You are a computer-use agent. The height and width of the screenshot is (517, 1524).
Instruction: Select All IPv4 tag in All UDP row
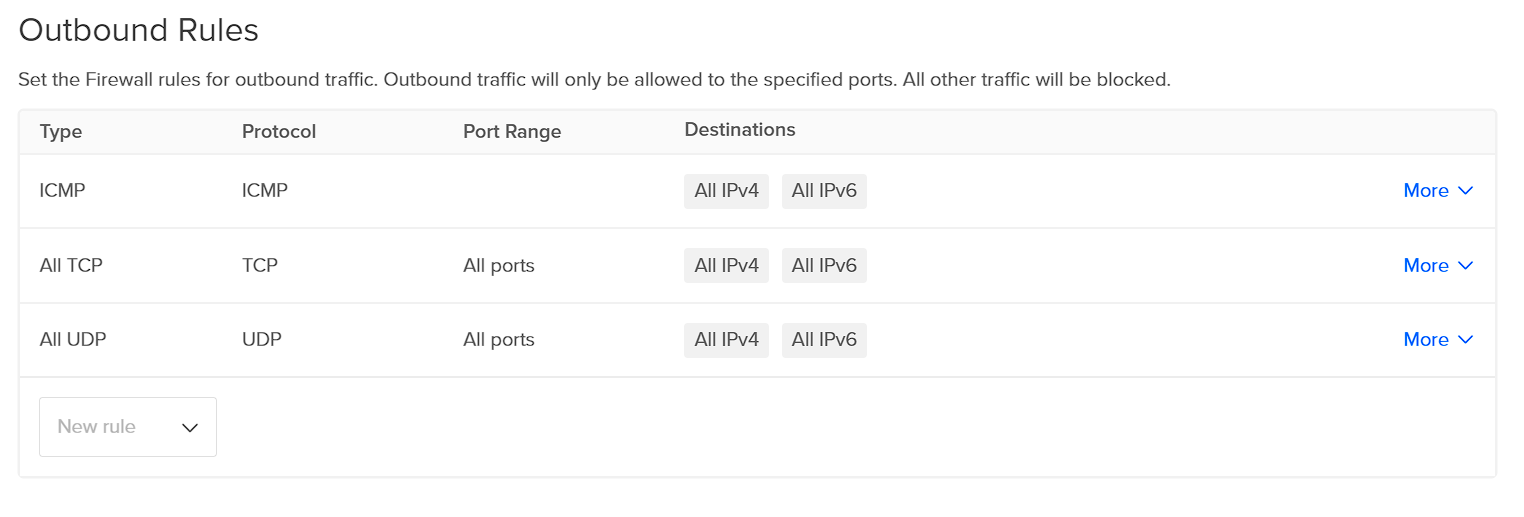click(726, 340)
